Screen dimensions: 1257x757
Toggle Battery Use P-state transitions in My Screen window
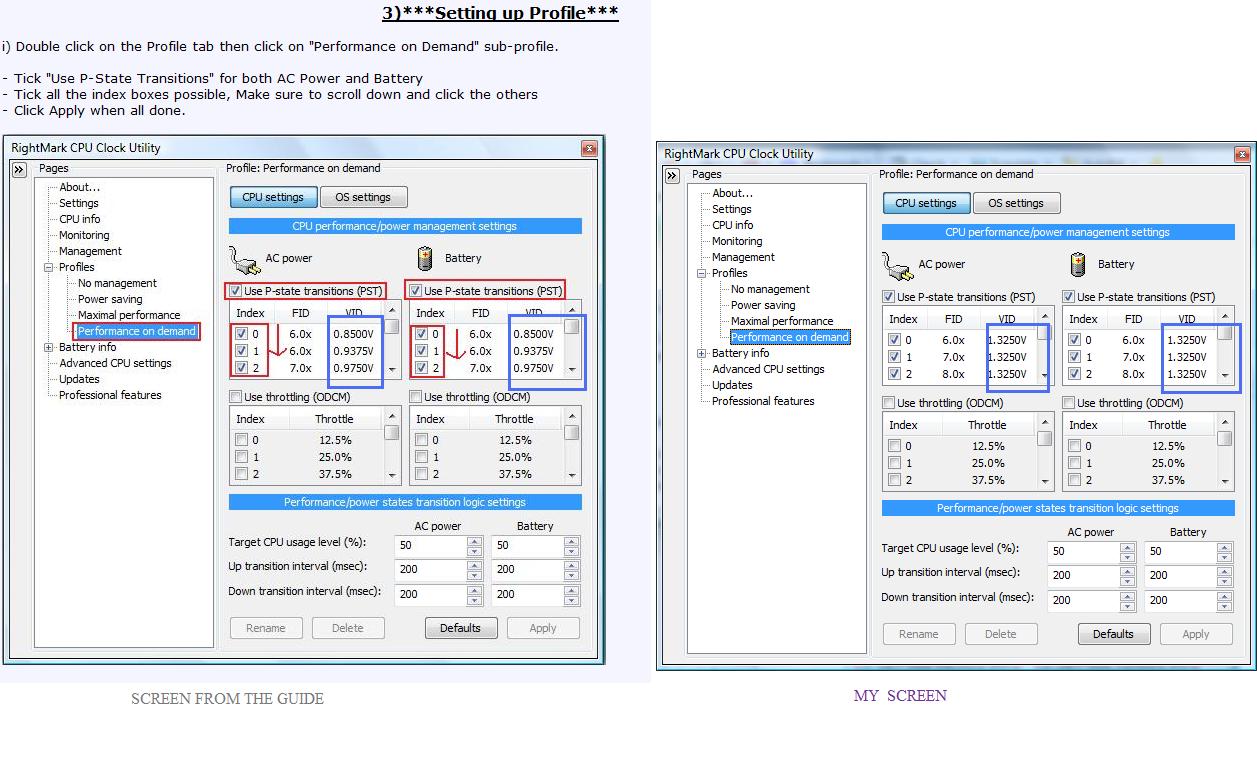[1069, 297]
